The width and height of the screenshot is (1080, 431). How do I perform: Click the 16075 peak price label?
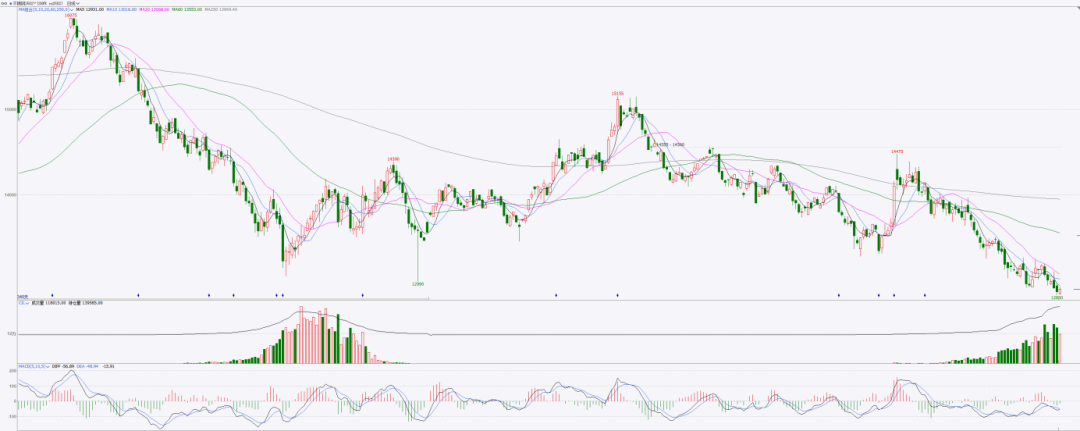click(70, 16)
